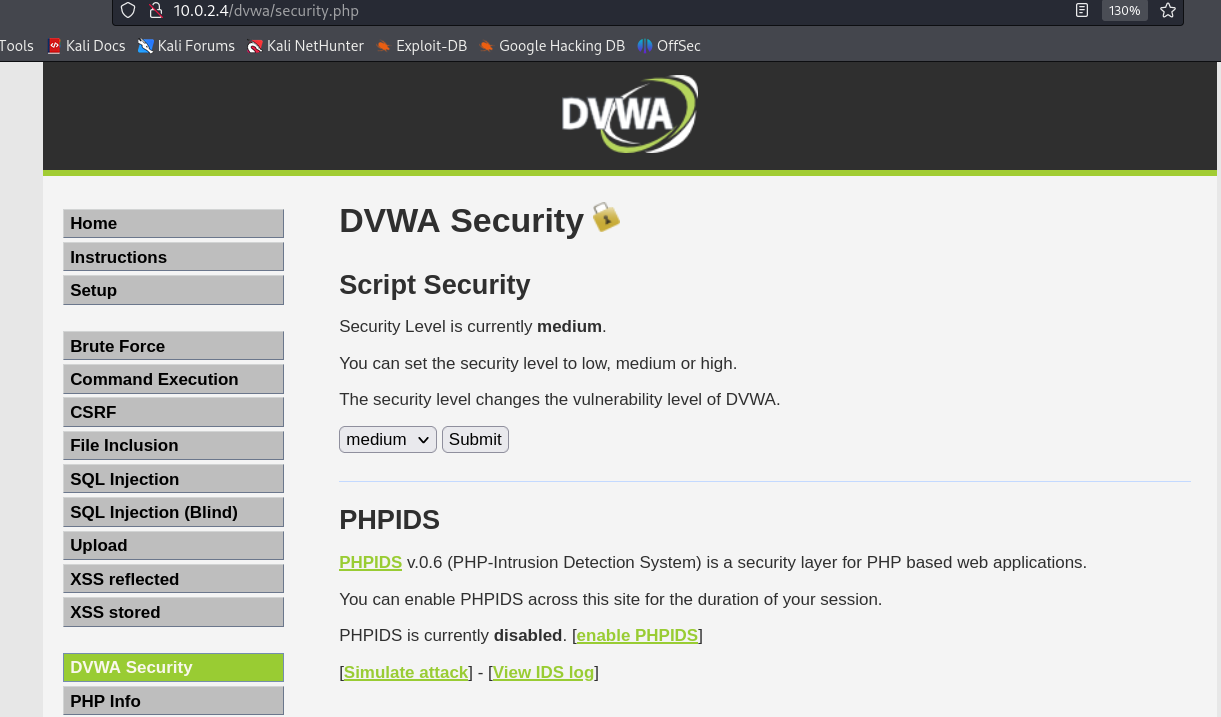
Task: Open the SQL Injection page
Action: point(173,479)
